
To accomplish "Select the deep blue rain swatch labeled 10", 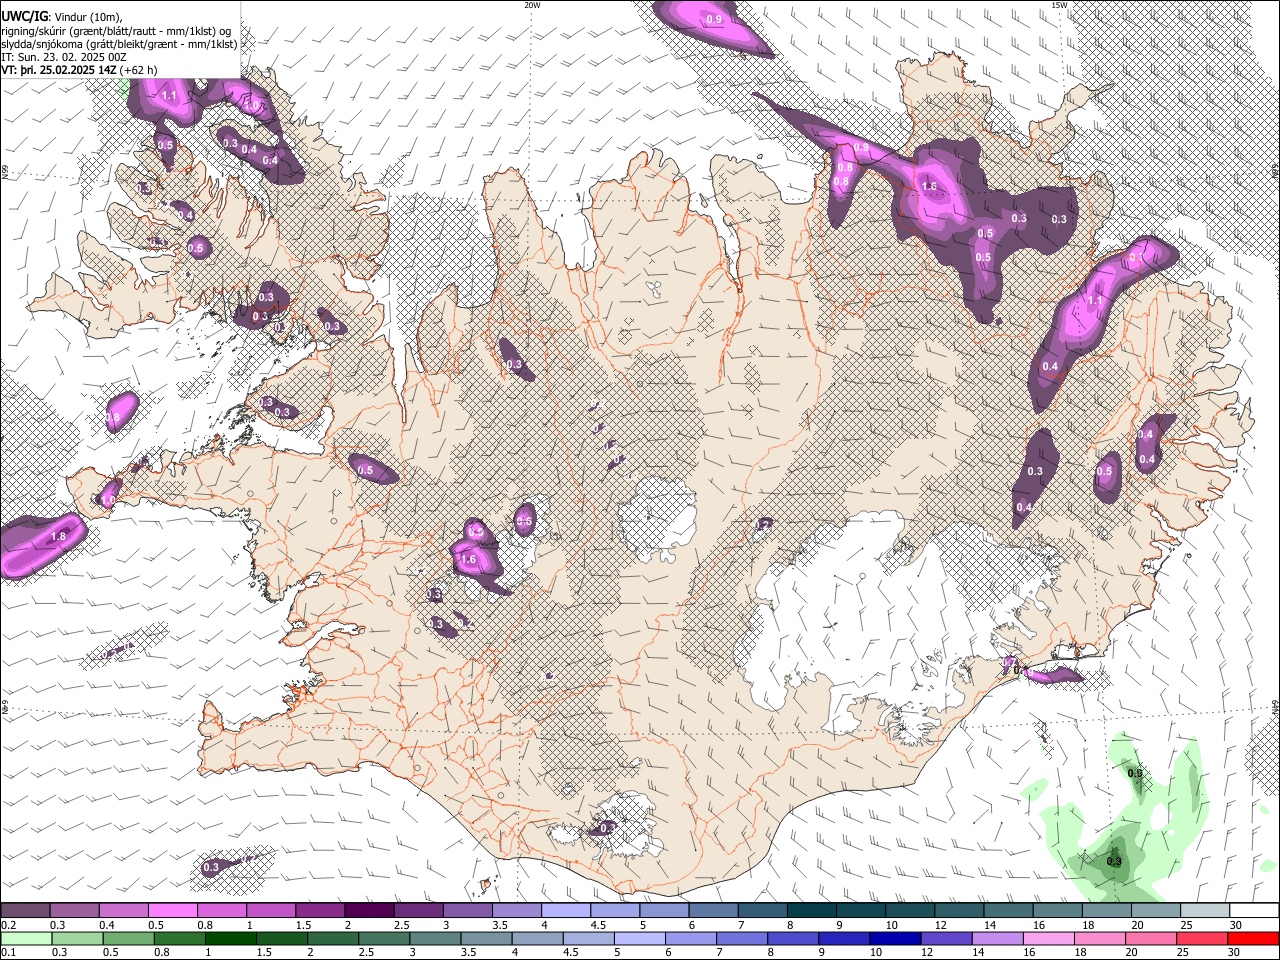I will coord(895,938).
